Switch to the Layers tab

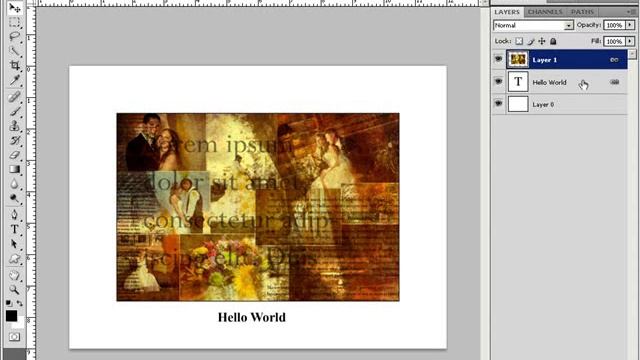[507, 12]
